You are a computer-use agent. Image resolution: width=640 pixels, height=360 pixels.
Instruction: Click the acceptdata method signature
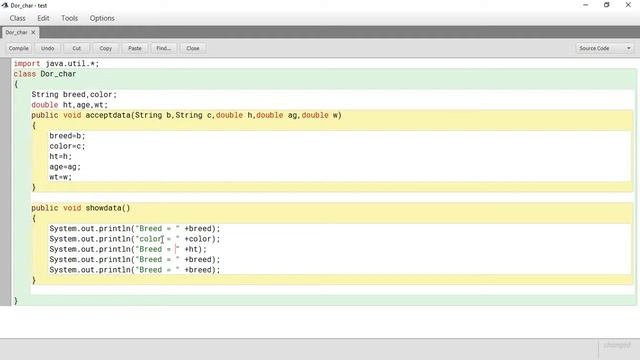[187, 115]
